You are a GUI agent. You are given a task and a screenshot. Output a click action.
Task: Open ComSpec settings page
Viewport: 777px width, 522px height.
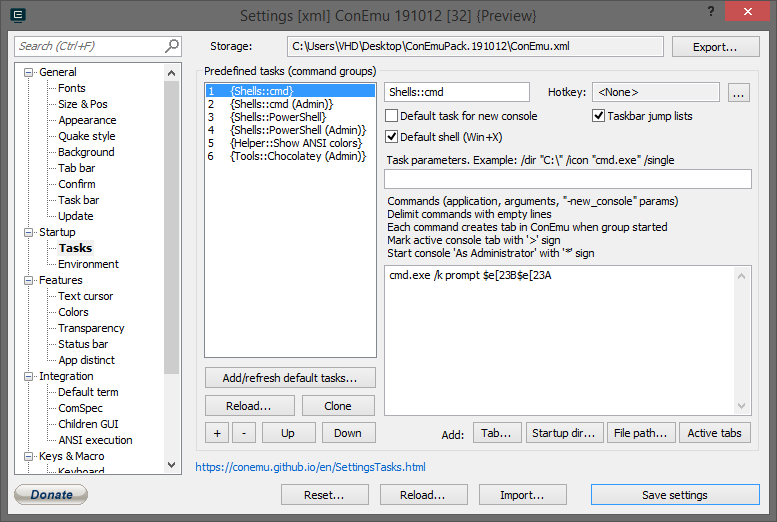pos(80,408)
